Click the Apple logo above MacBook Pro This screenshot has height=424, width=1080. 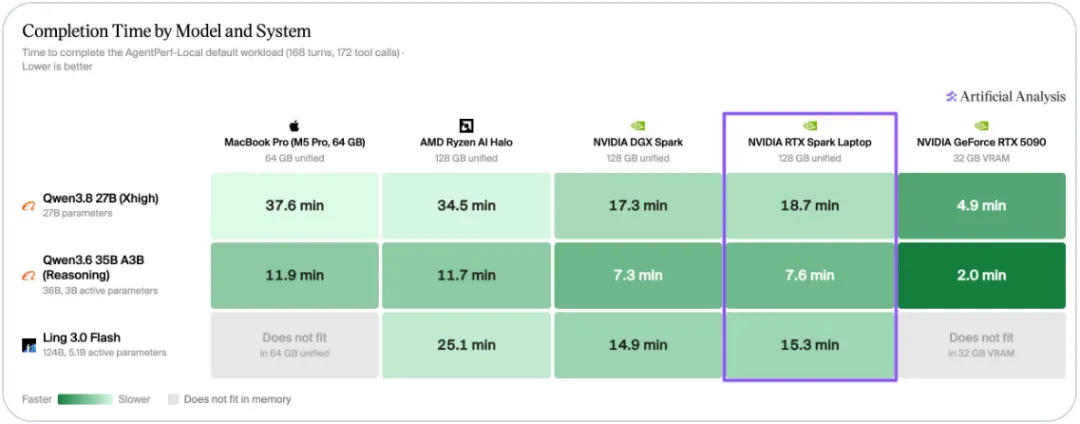click(x=295, y=126)
